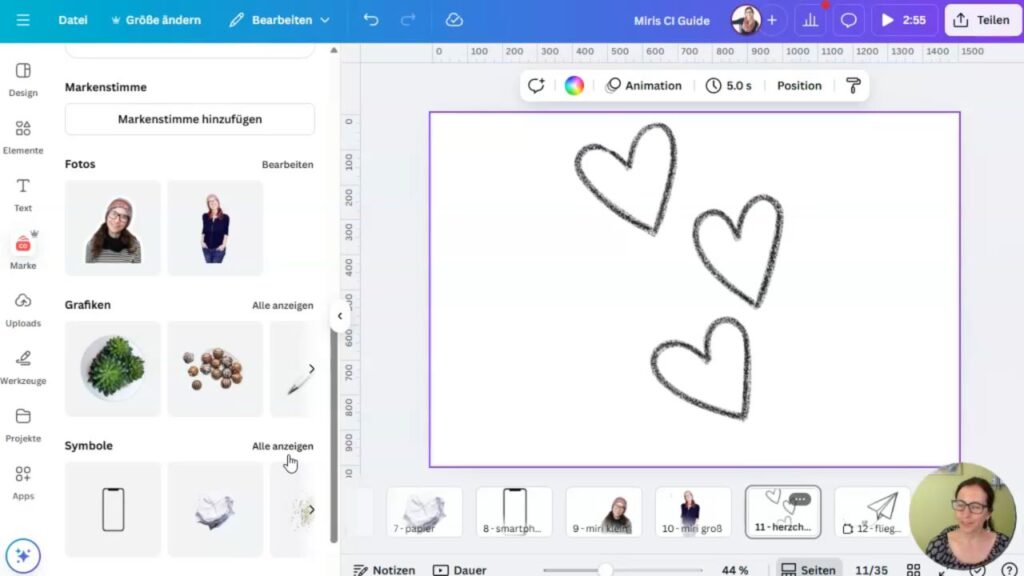Image resolution: width=1024 pixels, height=576 pixels.
Task: Open the Bearbeiten dropdown
Action: pos(279,20)
